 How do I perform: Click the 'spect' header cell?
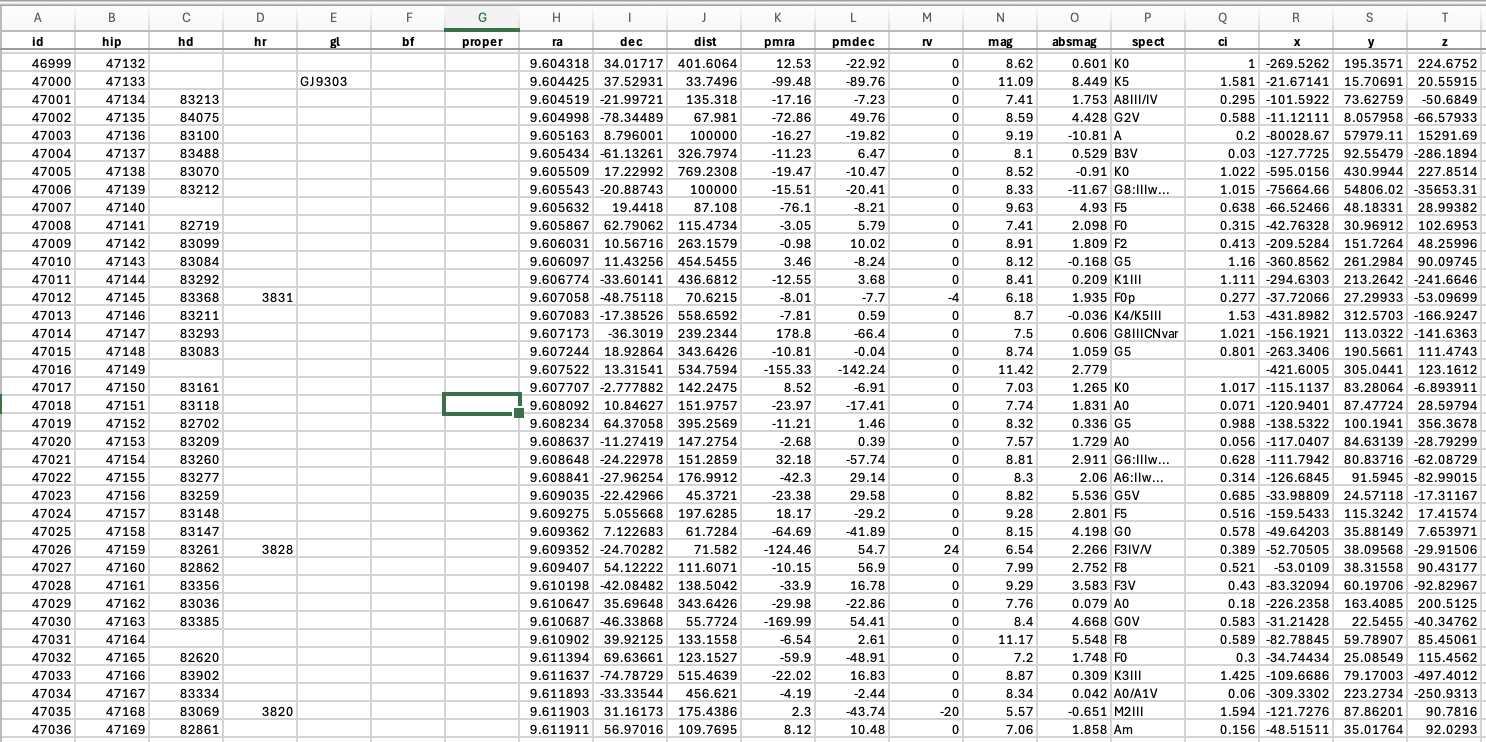click(x=1148, y=42)
